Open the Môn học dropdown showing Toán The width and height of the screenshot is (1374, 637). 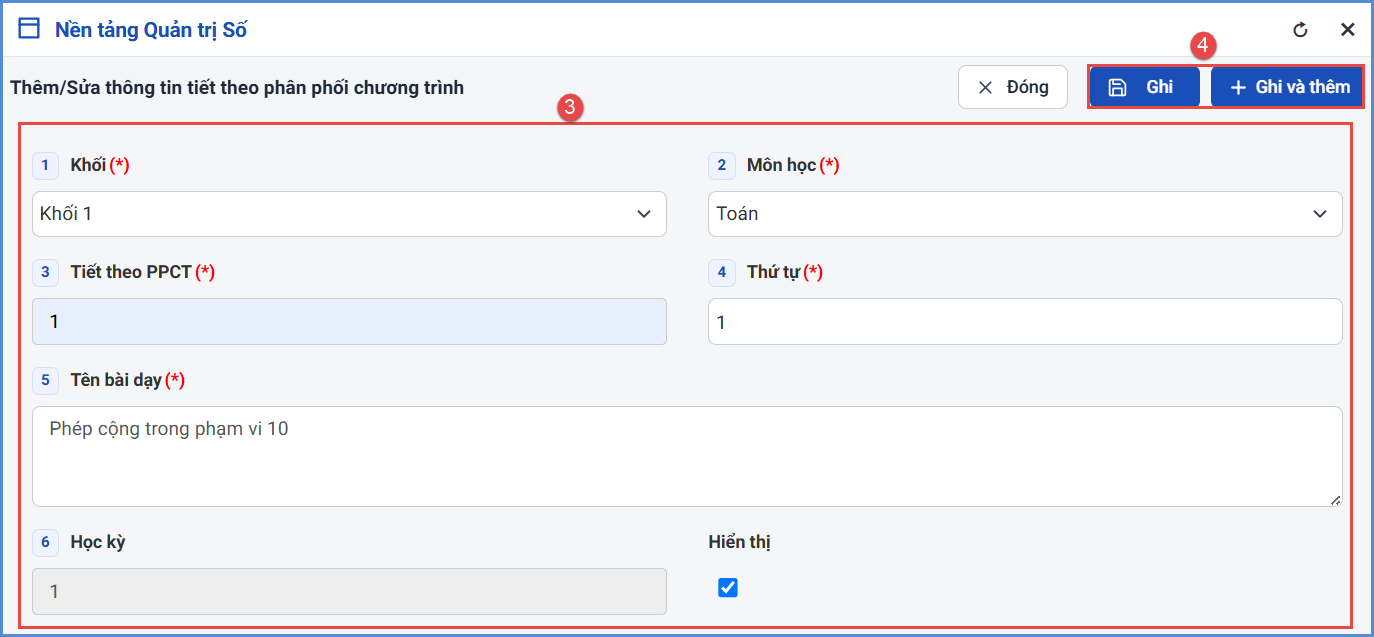[x=1025, y=214]
